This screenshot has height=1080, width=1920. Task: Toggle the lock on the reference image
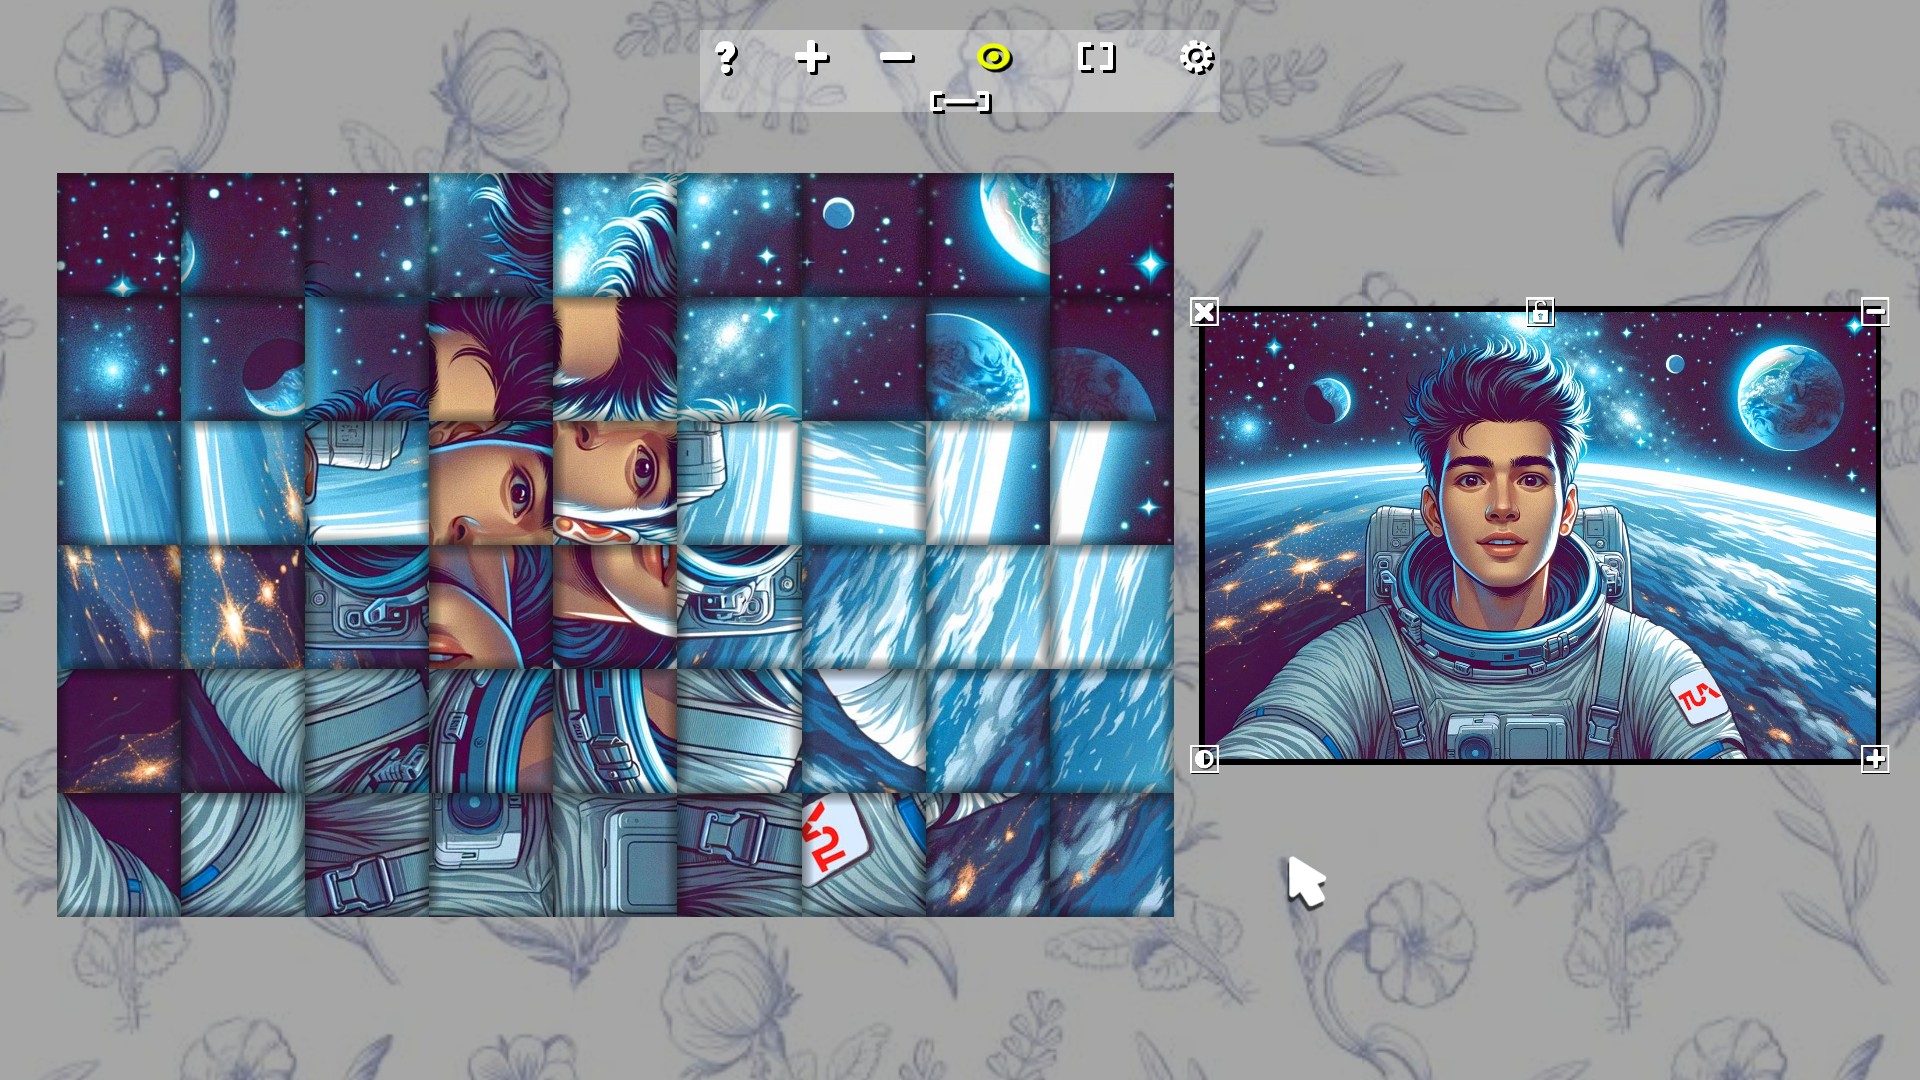(1540, 312)
